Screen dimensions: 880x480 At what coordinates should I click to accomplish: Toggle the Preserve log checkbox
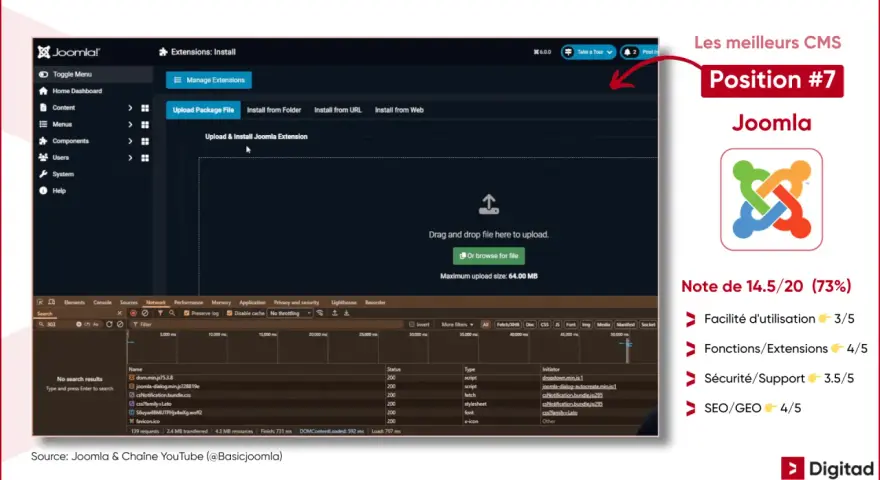[x=187, y=313]
